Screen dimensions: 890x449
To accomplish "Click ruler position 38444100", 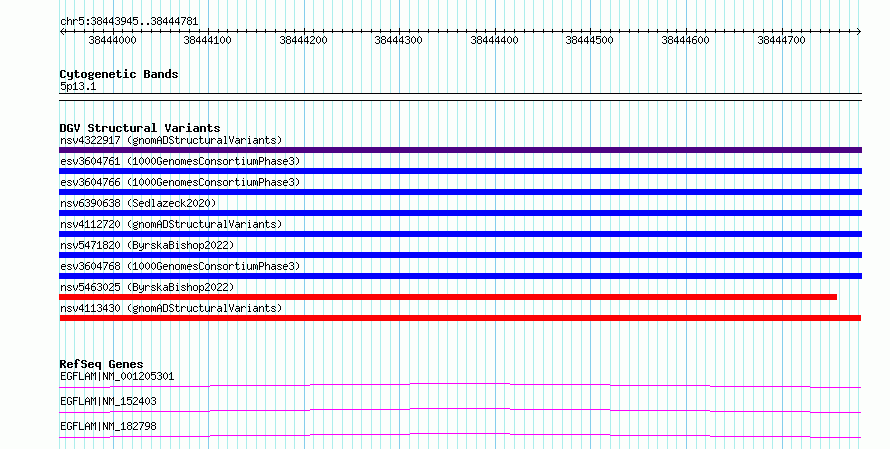I will (x=208, y=40).
